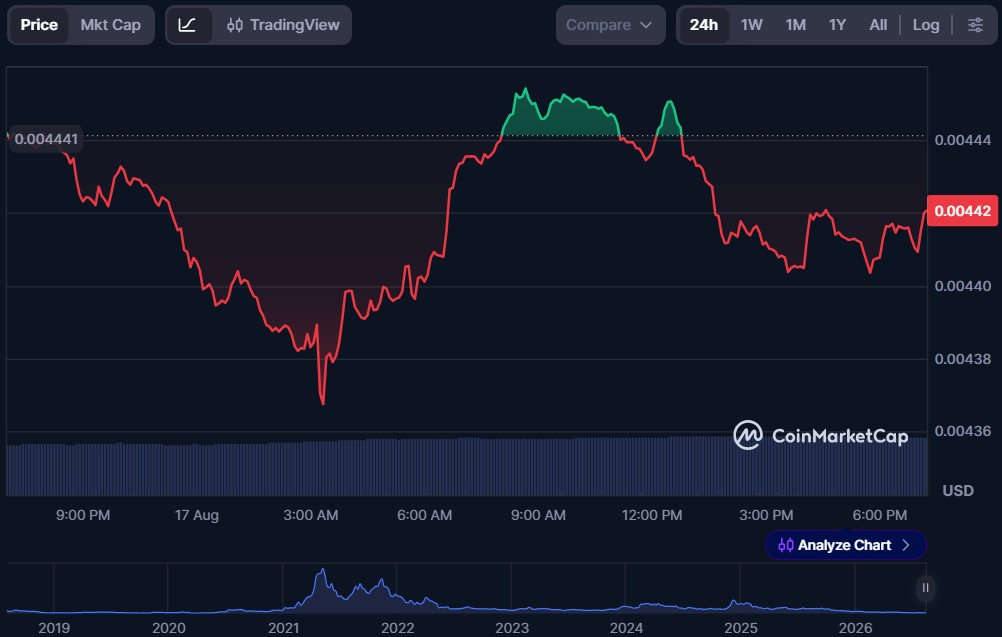This screenshot has width=1002, height=637.
Task: Pause the mini chart playback
Action: pyautogui.click(x=925, y=588)
